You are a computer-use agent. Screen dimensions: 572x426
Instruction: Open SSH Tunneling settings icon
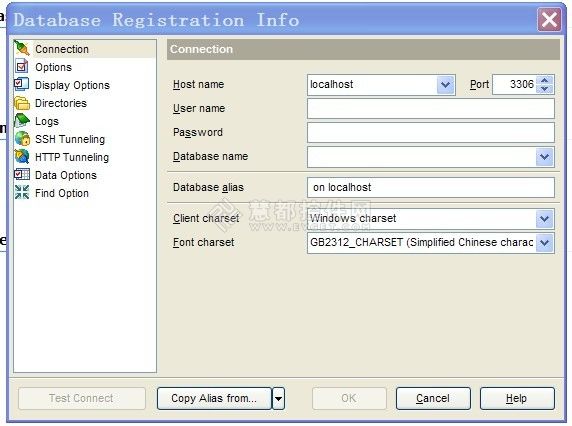pyautogui.click(x=22, y=139)
